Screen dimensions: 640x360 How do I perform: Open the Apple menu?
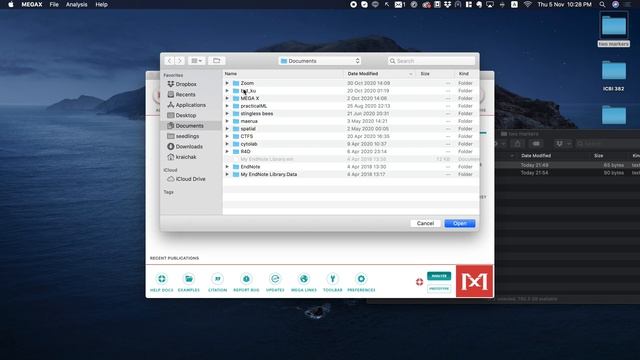click(11, 4)
